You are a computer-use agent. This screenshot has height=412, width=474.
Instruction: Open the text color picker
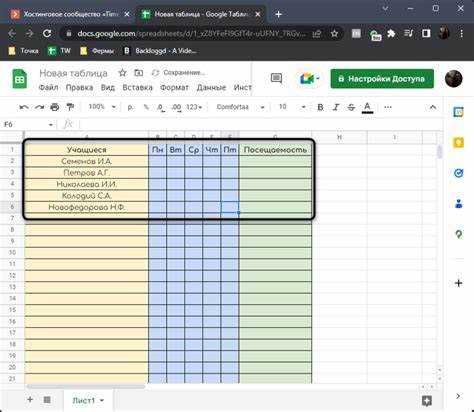click(367, 107)
